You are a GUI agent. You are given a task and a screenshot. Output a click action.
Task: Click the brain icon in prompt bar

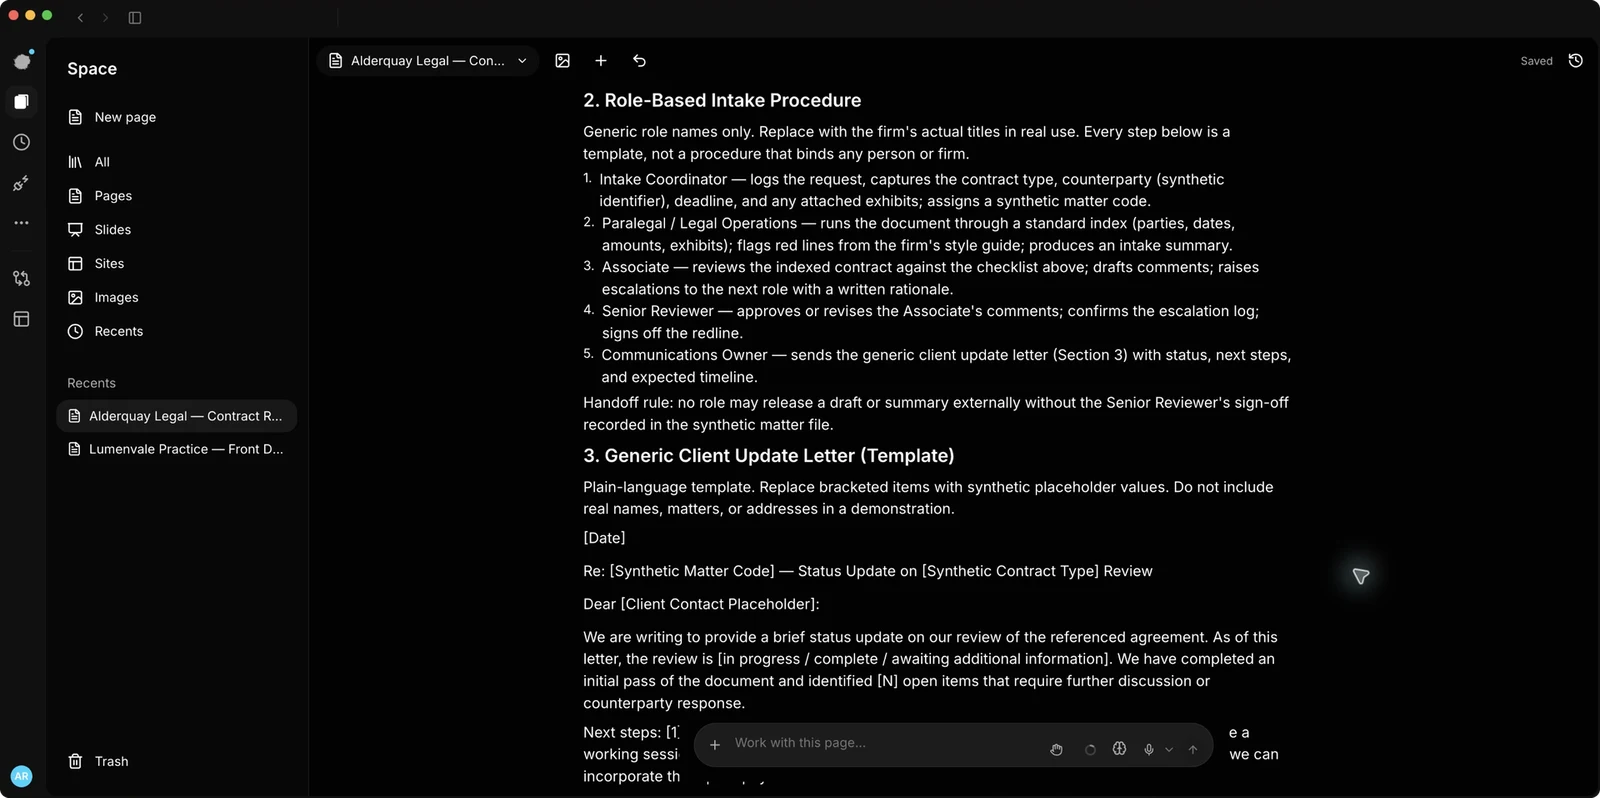1120,749
